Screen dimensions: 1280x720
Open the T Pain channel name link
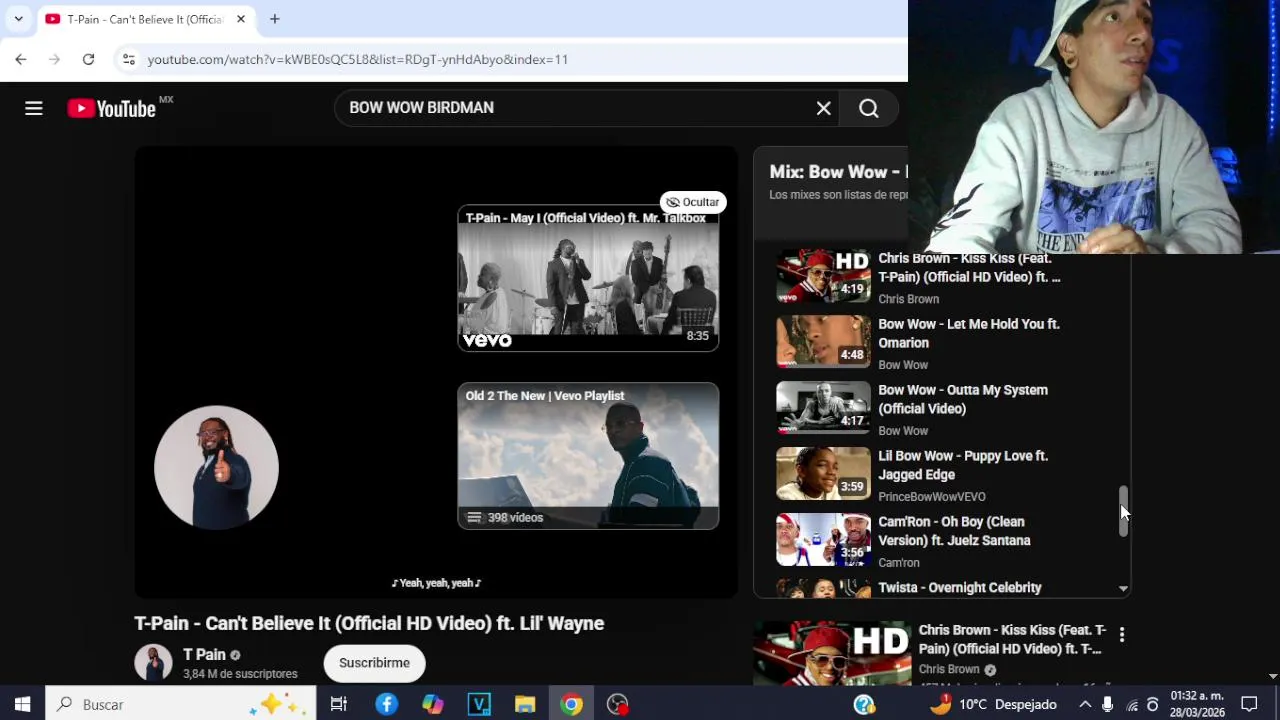pyautogui.click(x=204, y=655)
